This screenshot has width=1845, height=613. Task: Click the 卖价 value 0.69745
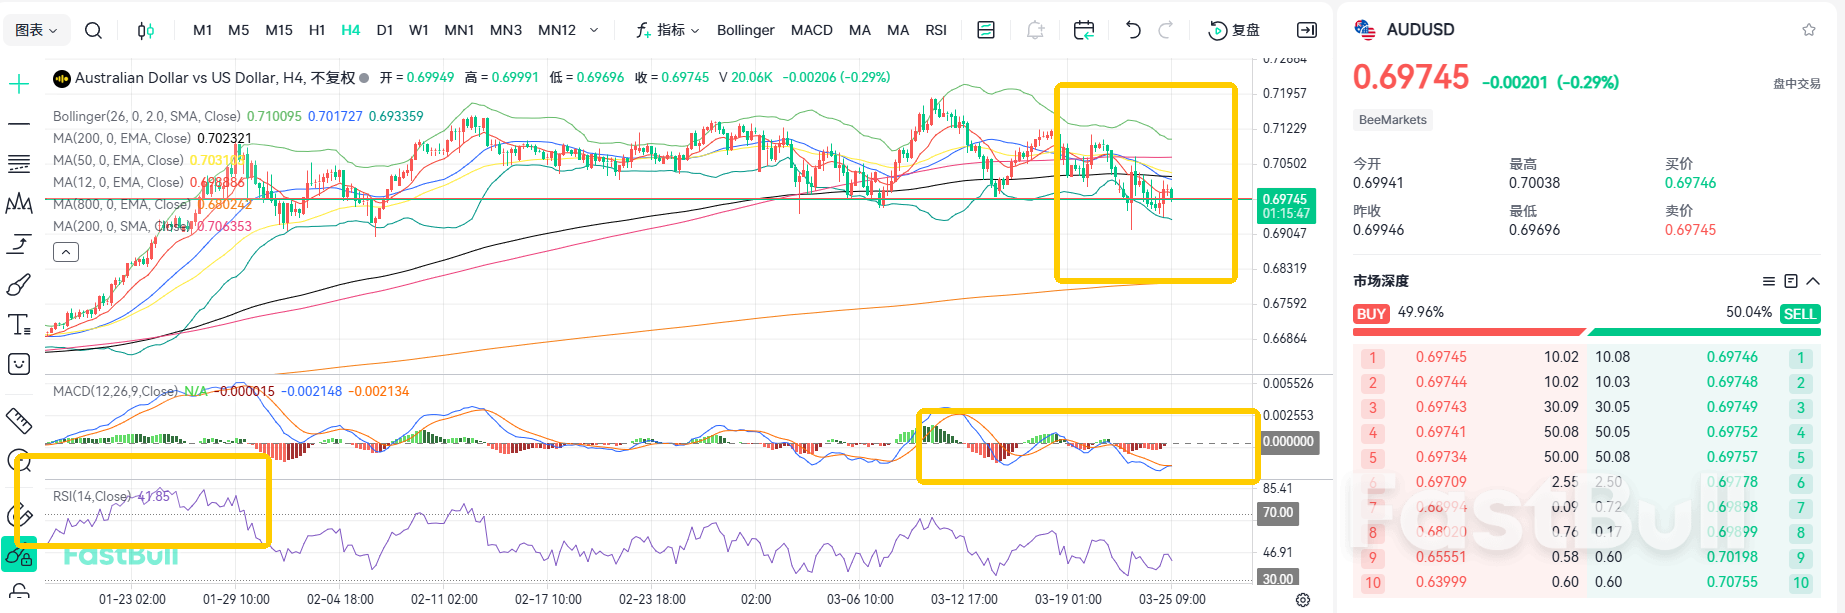point(1690,230)
